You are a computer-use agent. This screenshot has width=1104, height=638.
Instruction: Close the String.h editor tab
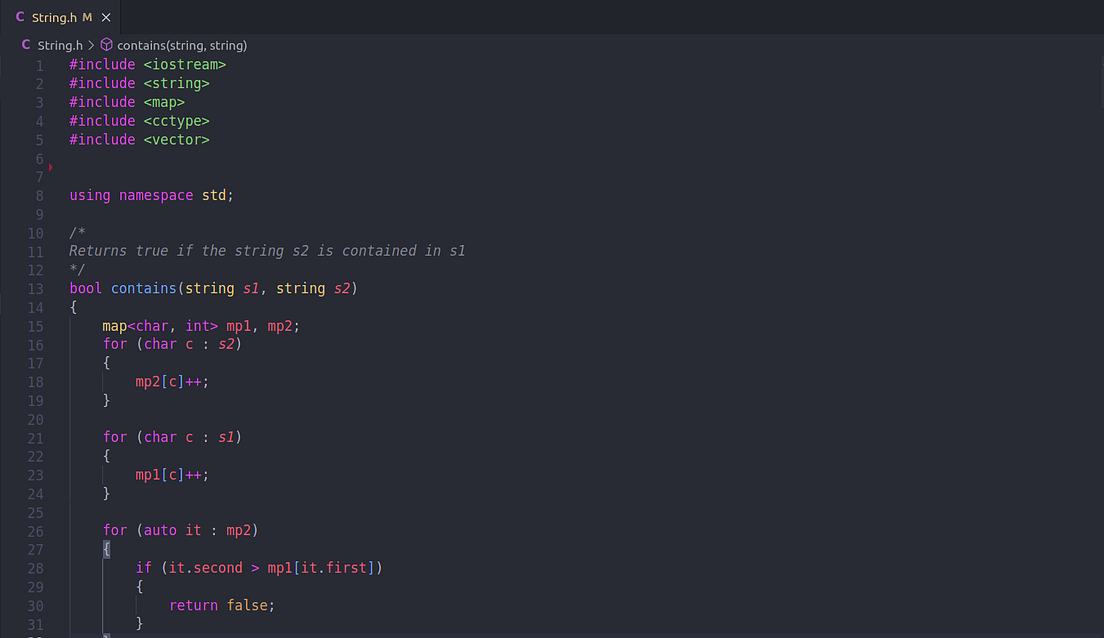(105, 17)
